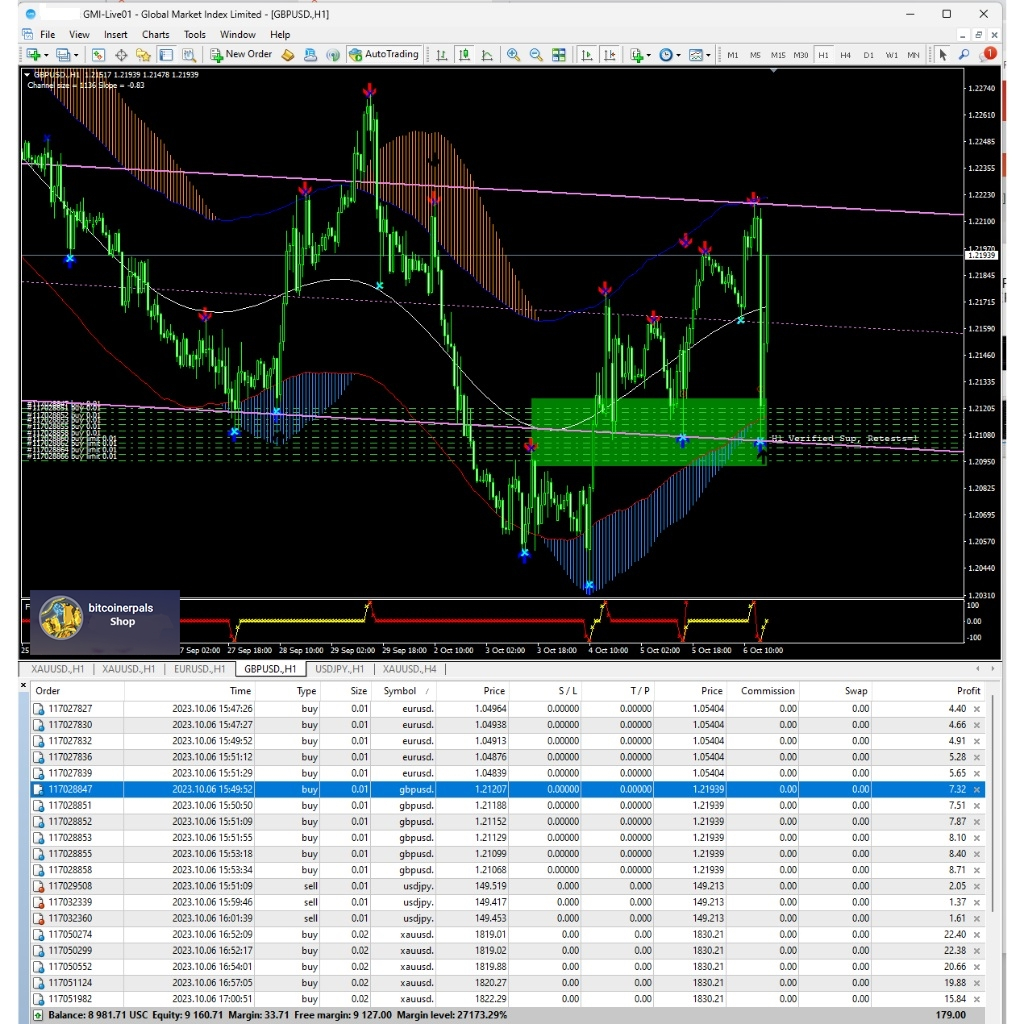Viewport: 1024px width, 1024px height.
Task: Open the Charts menu
Action: point(155,34)
